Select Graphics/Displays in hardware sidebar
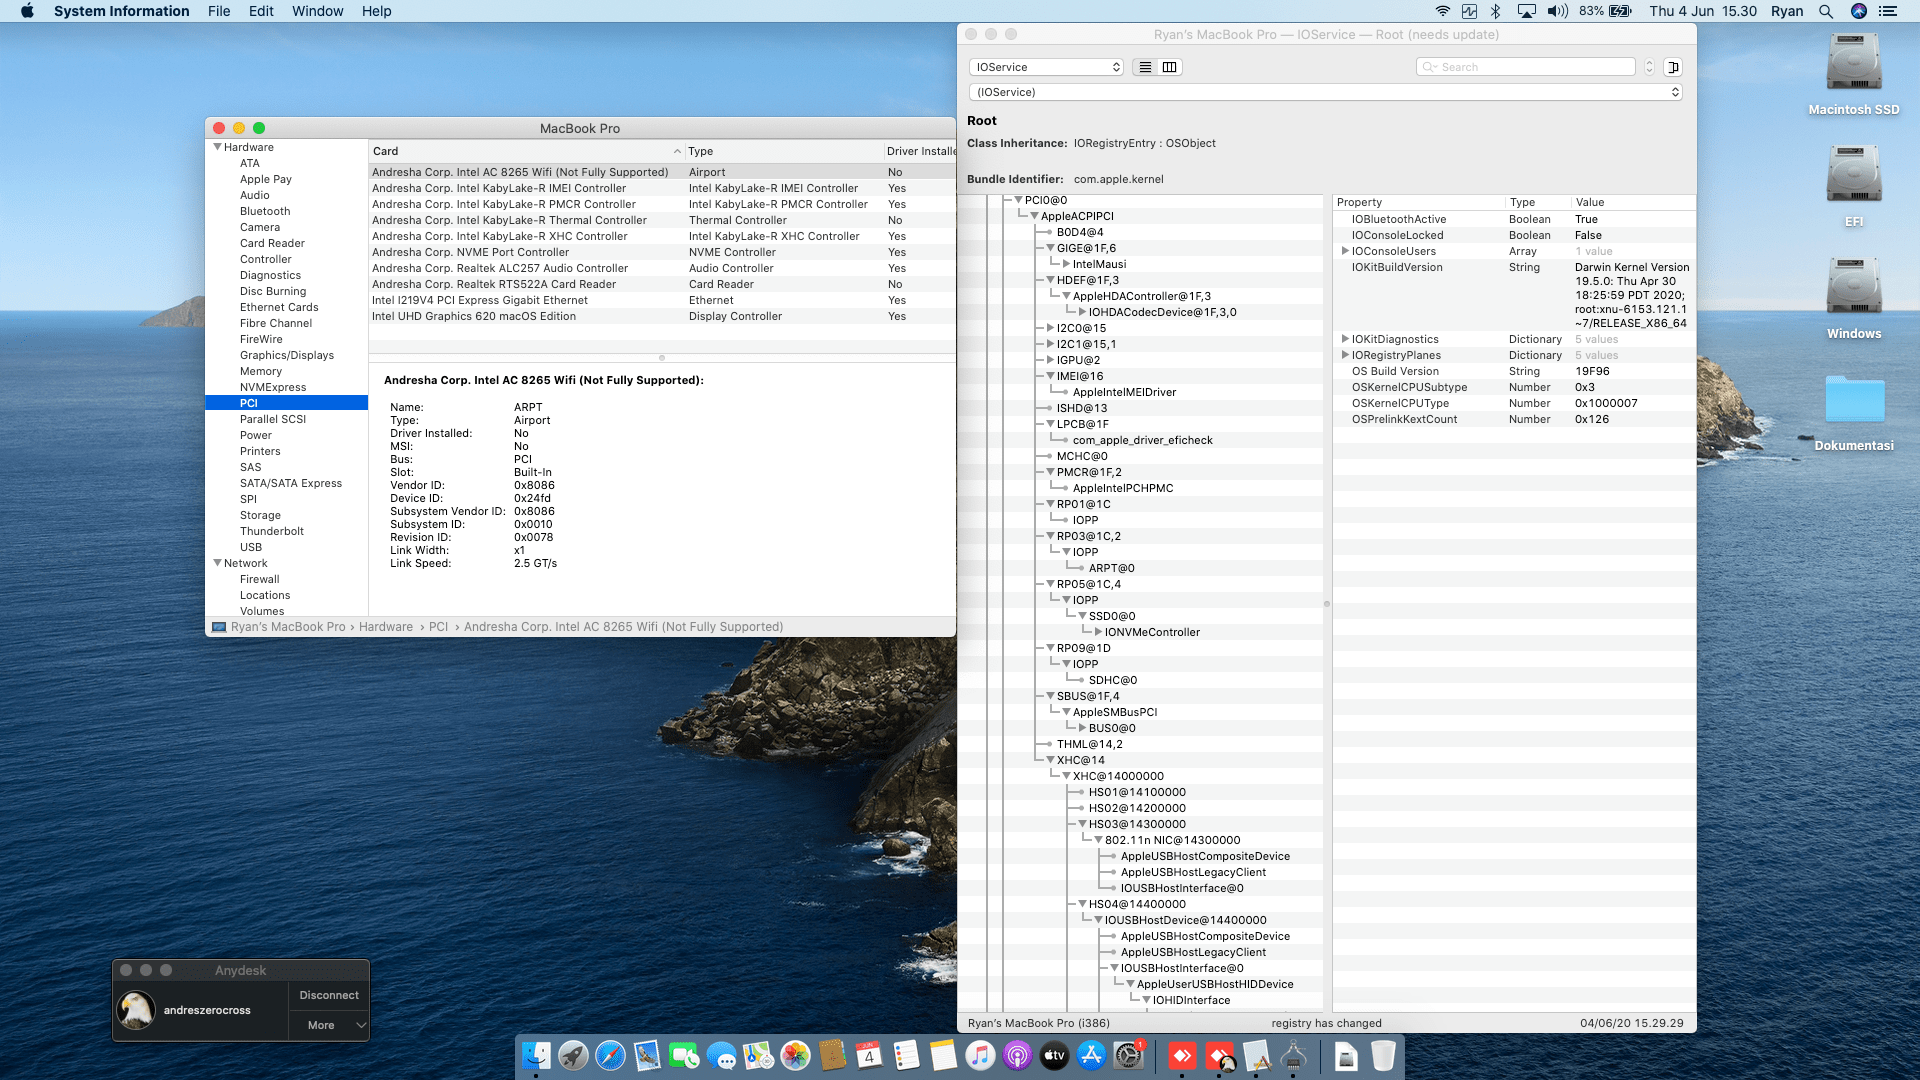 (287, 355)
